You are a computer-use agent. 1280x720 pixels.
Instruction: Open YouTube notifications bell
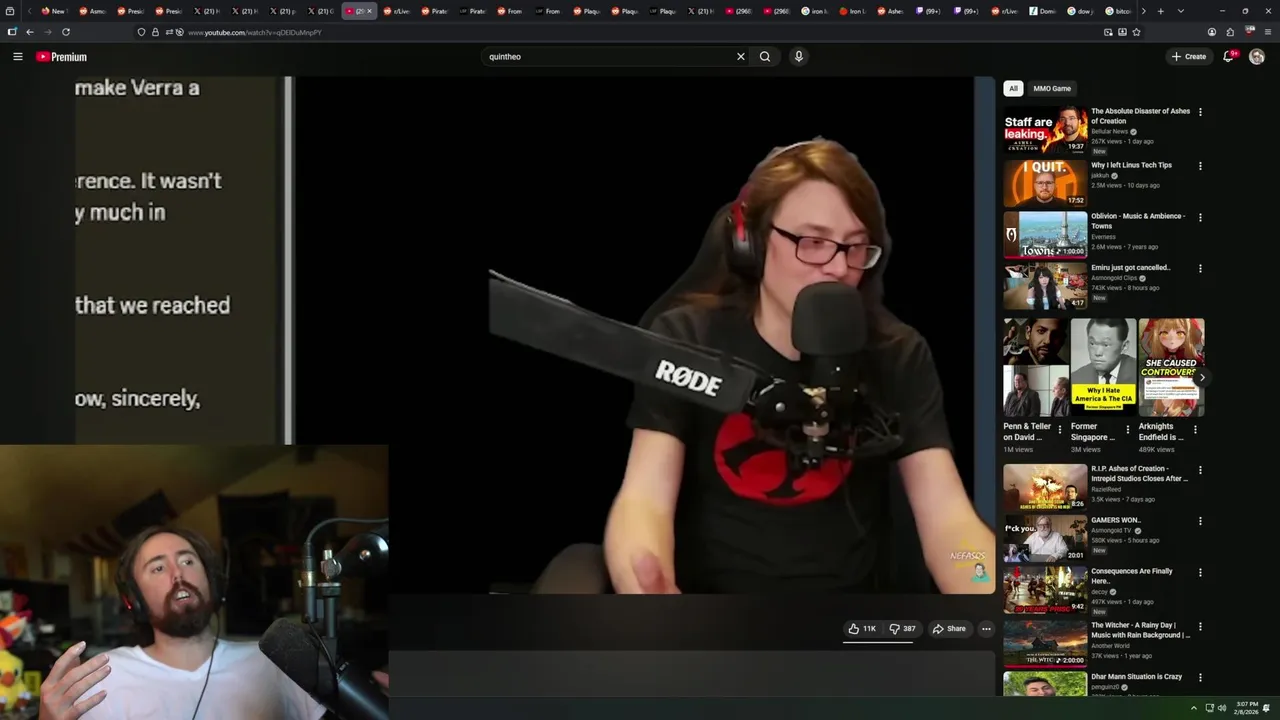(1229, 57)
